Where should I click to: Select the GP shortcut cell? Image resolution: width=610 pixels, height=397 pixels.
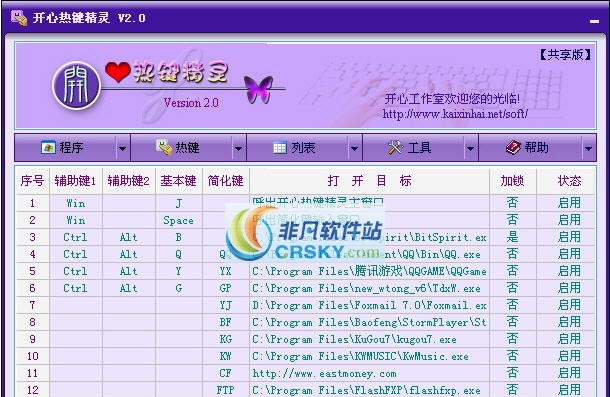coord(226,288)
